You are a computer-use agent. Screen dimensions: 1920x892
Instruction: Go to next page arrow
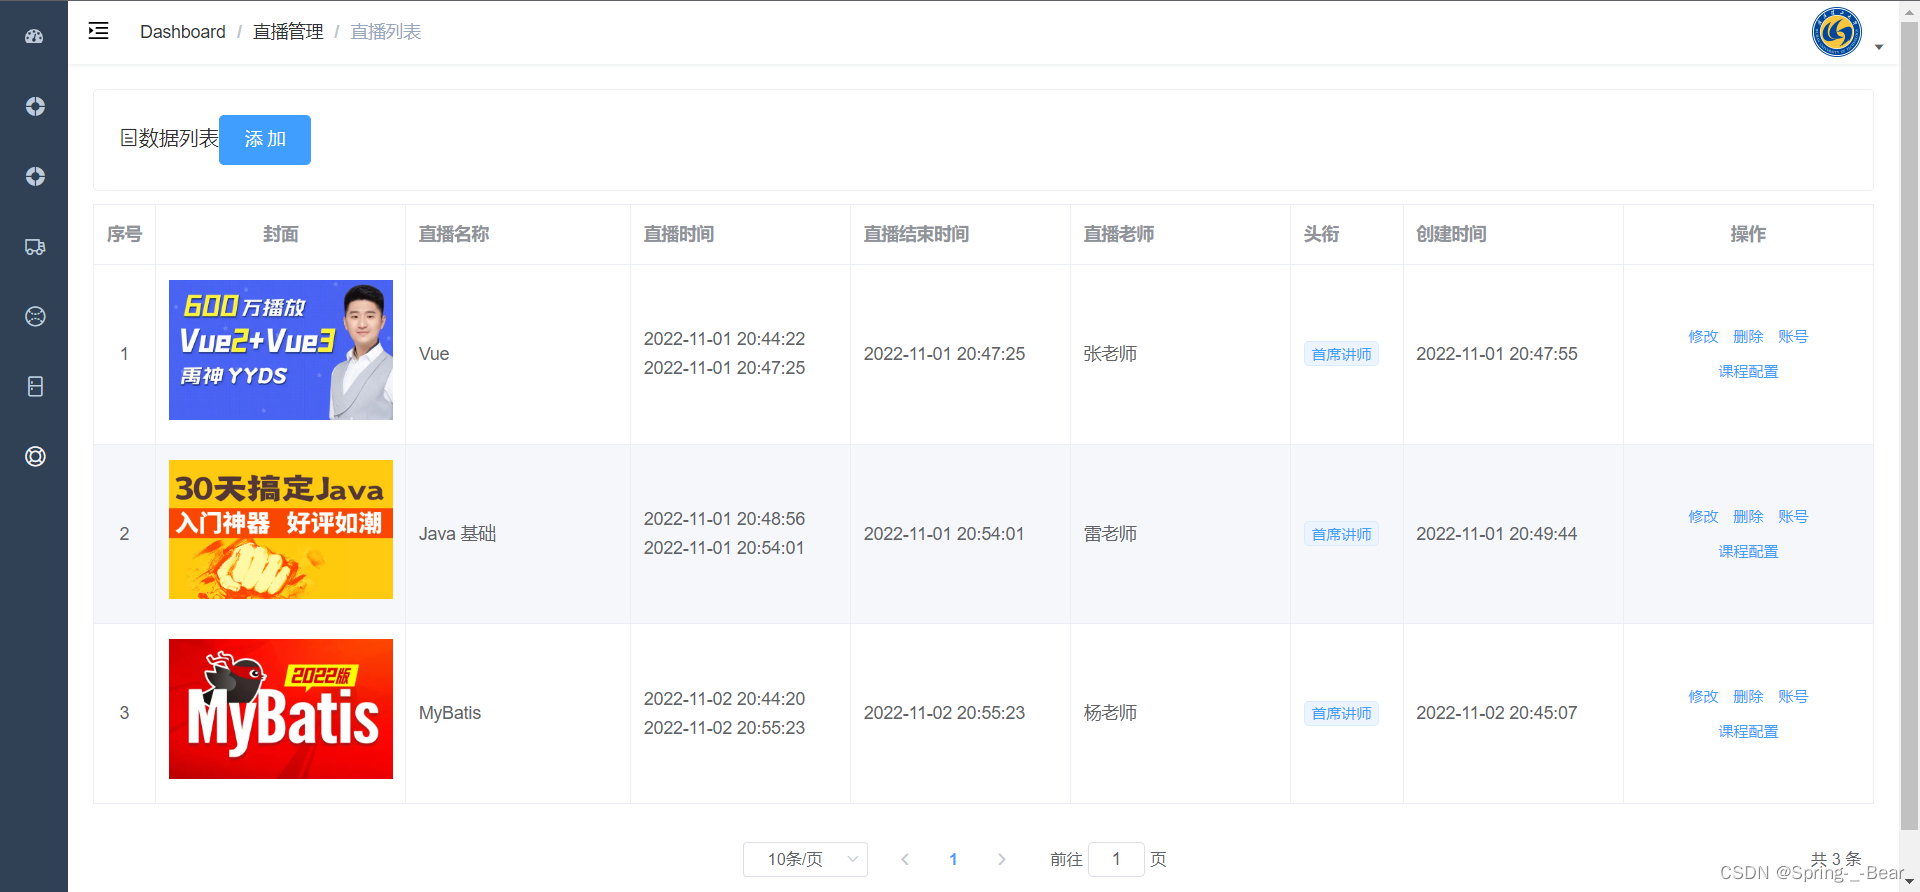[1001, 859]
